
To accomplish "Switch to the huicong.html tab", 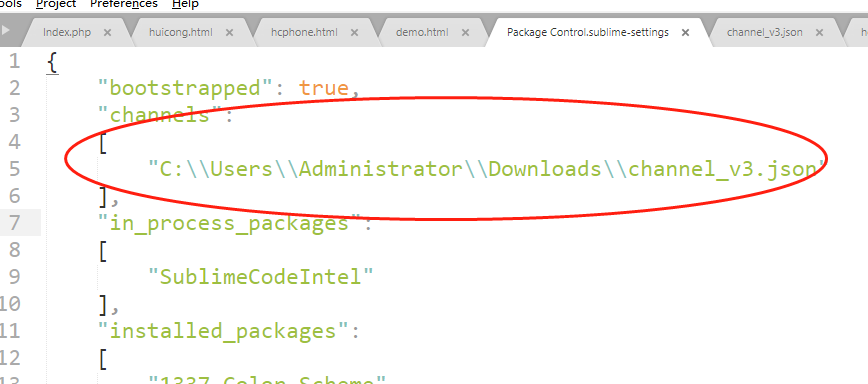I will [x=181, y=33].
